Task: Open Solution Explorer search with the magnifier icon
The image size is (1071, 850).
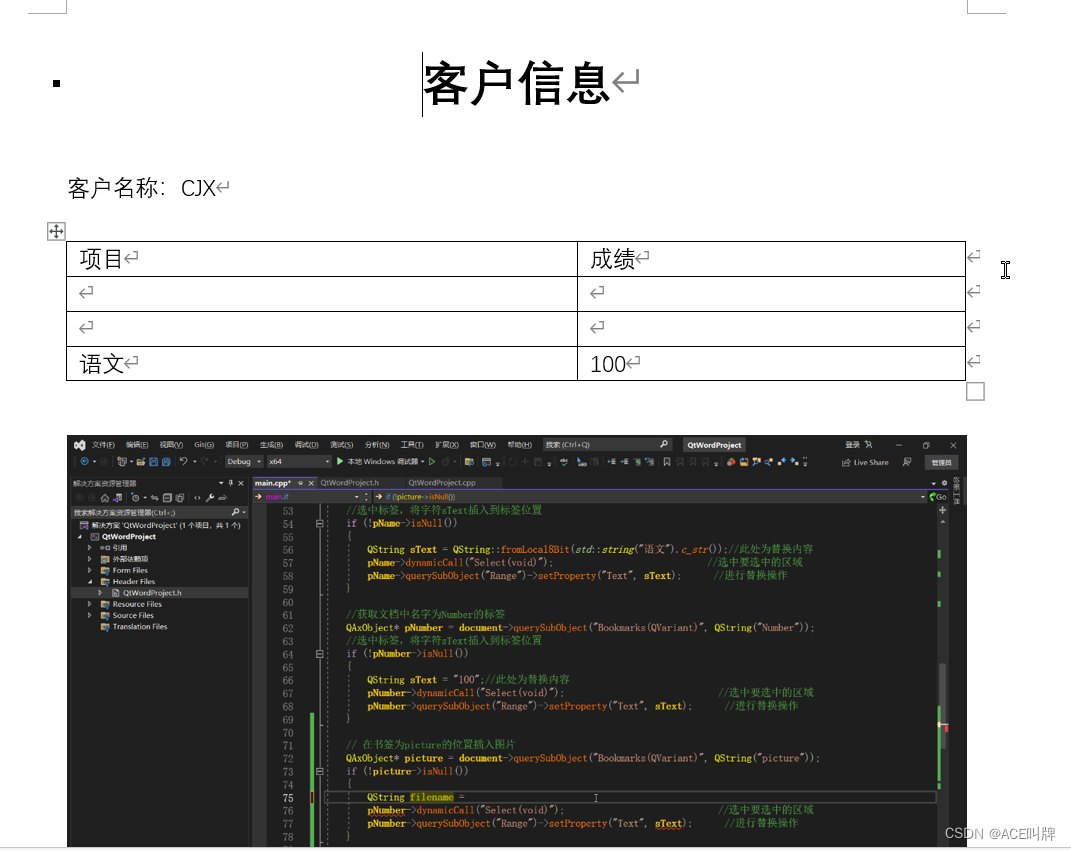Action: tap(235, 512)
